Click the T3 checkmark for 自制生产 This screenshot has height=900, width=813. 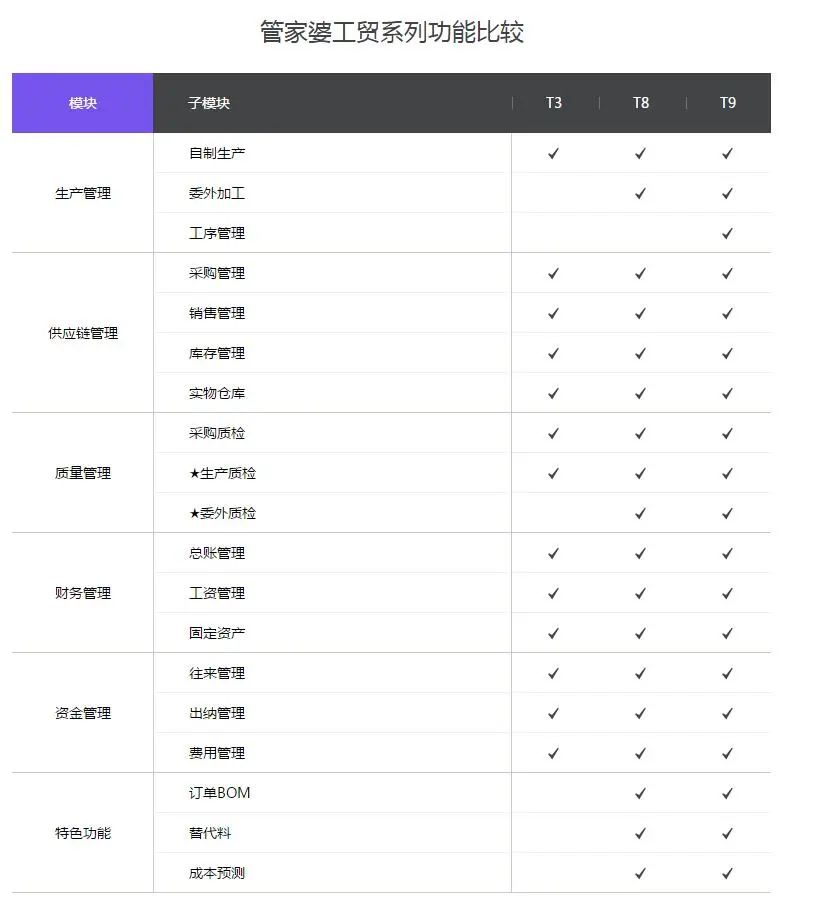click(x=553, y=153)
